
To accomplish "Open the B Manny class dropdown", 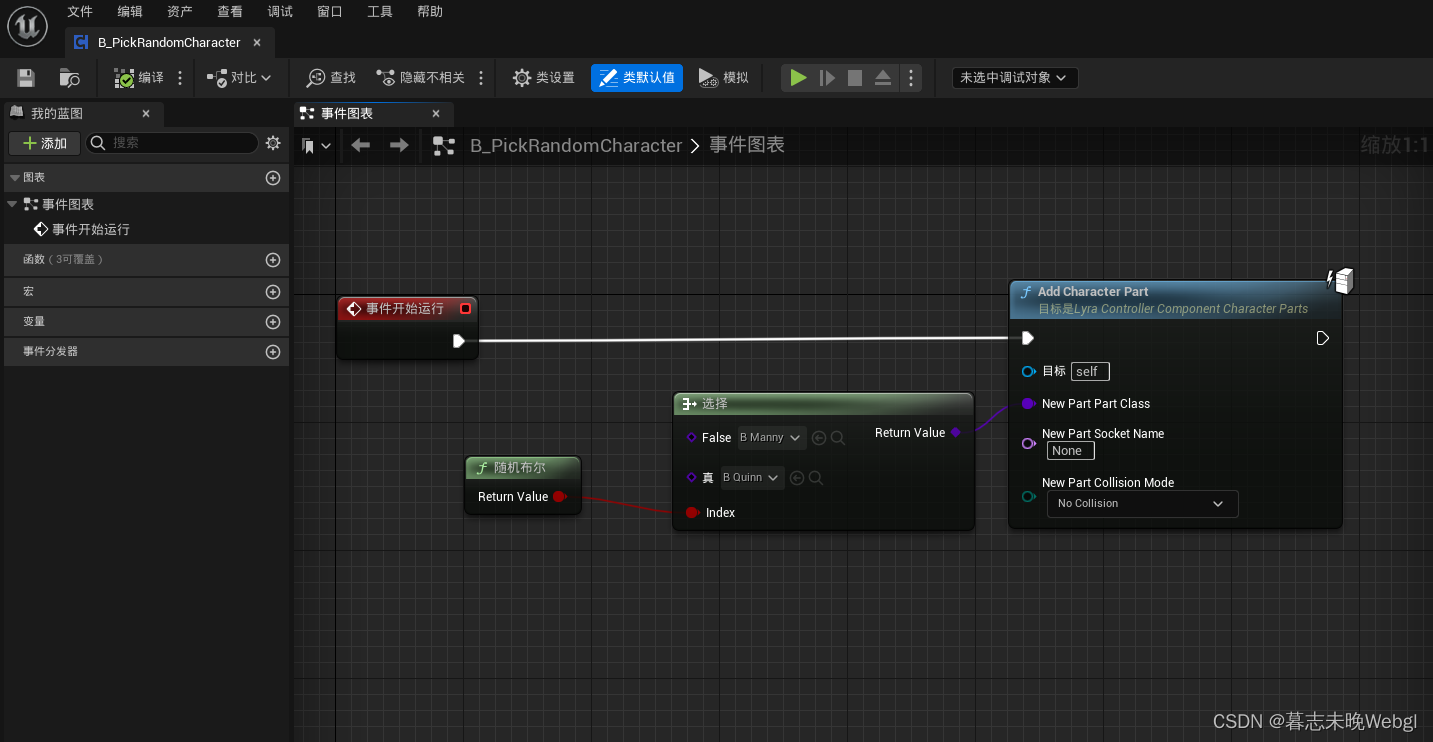I will pos(771,438).
